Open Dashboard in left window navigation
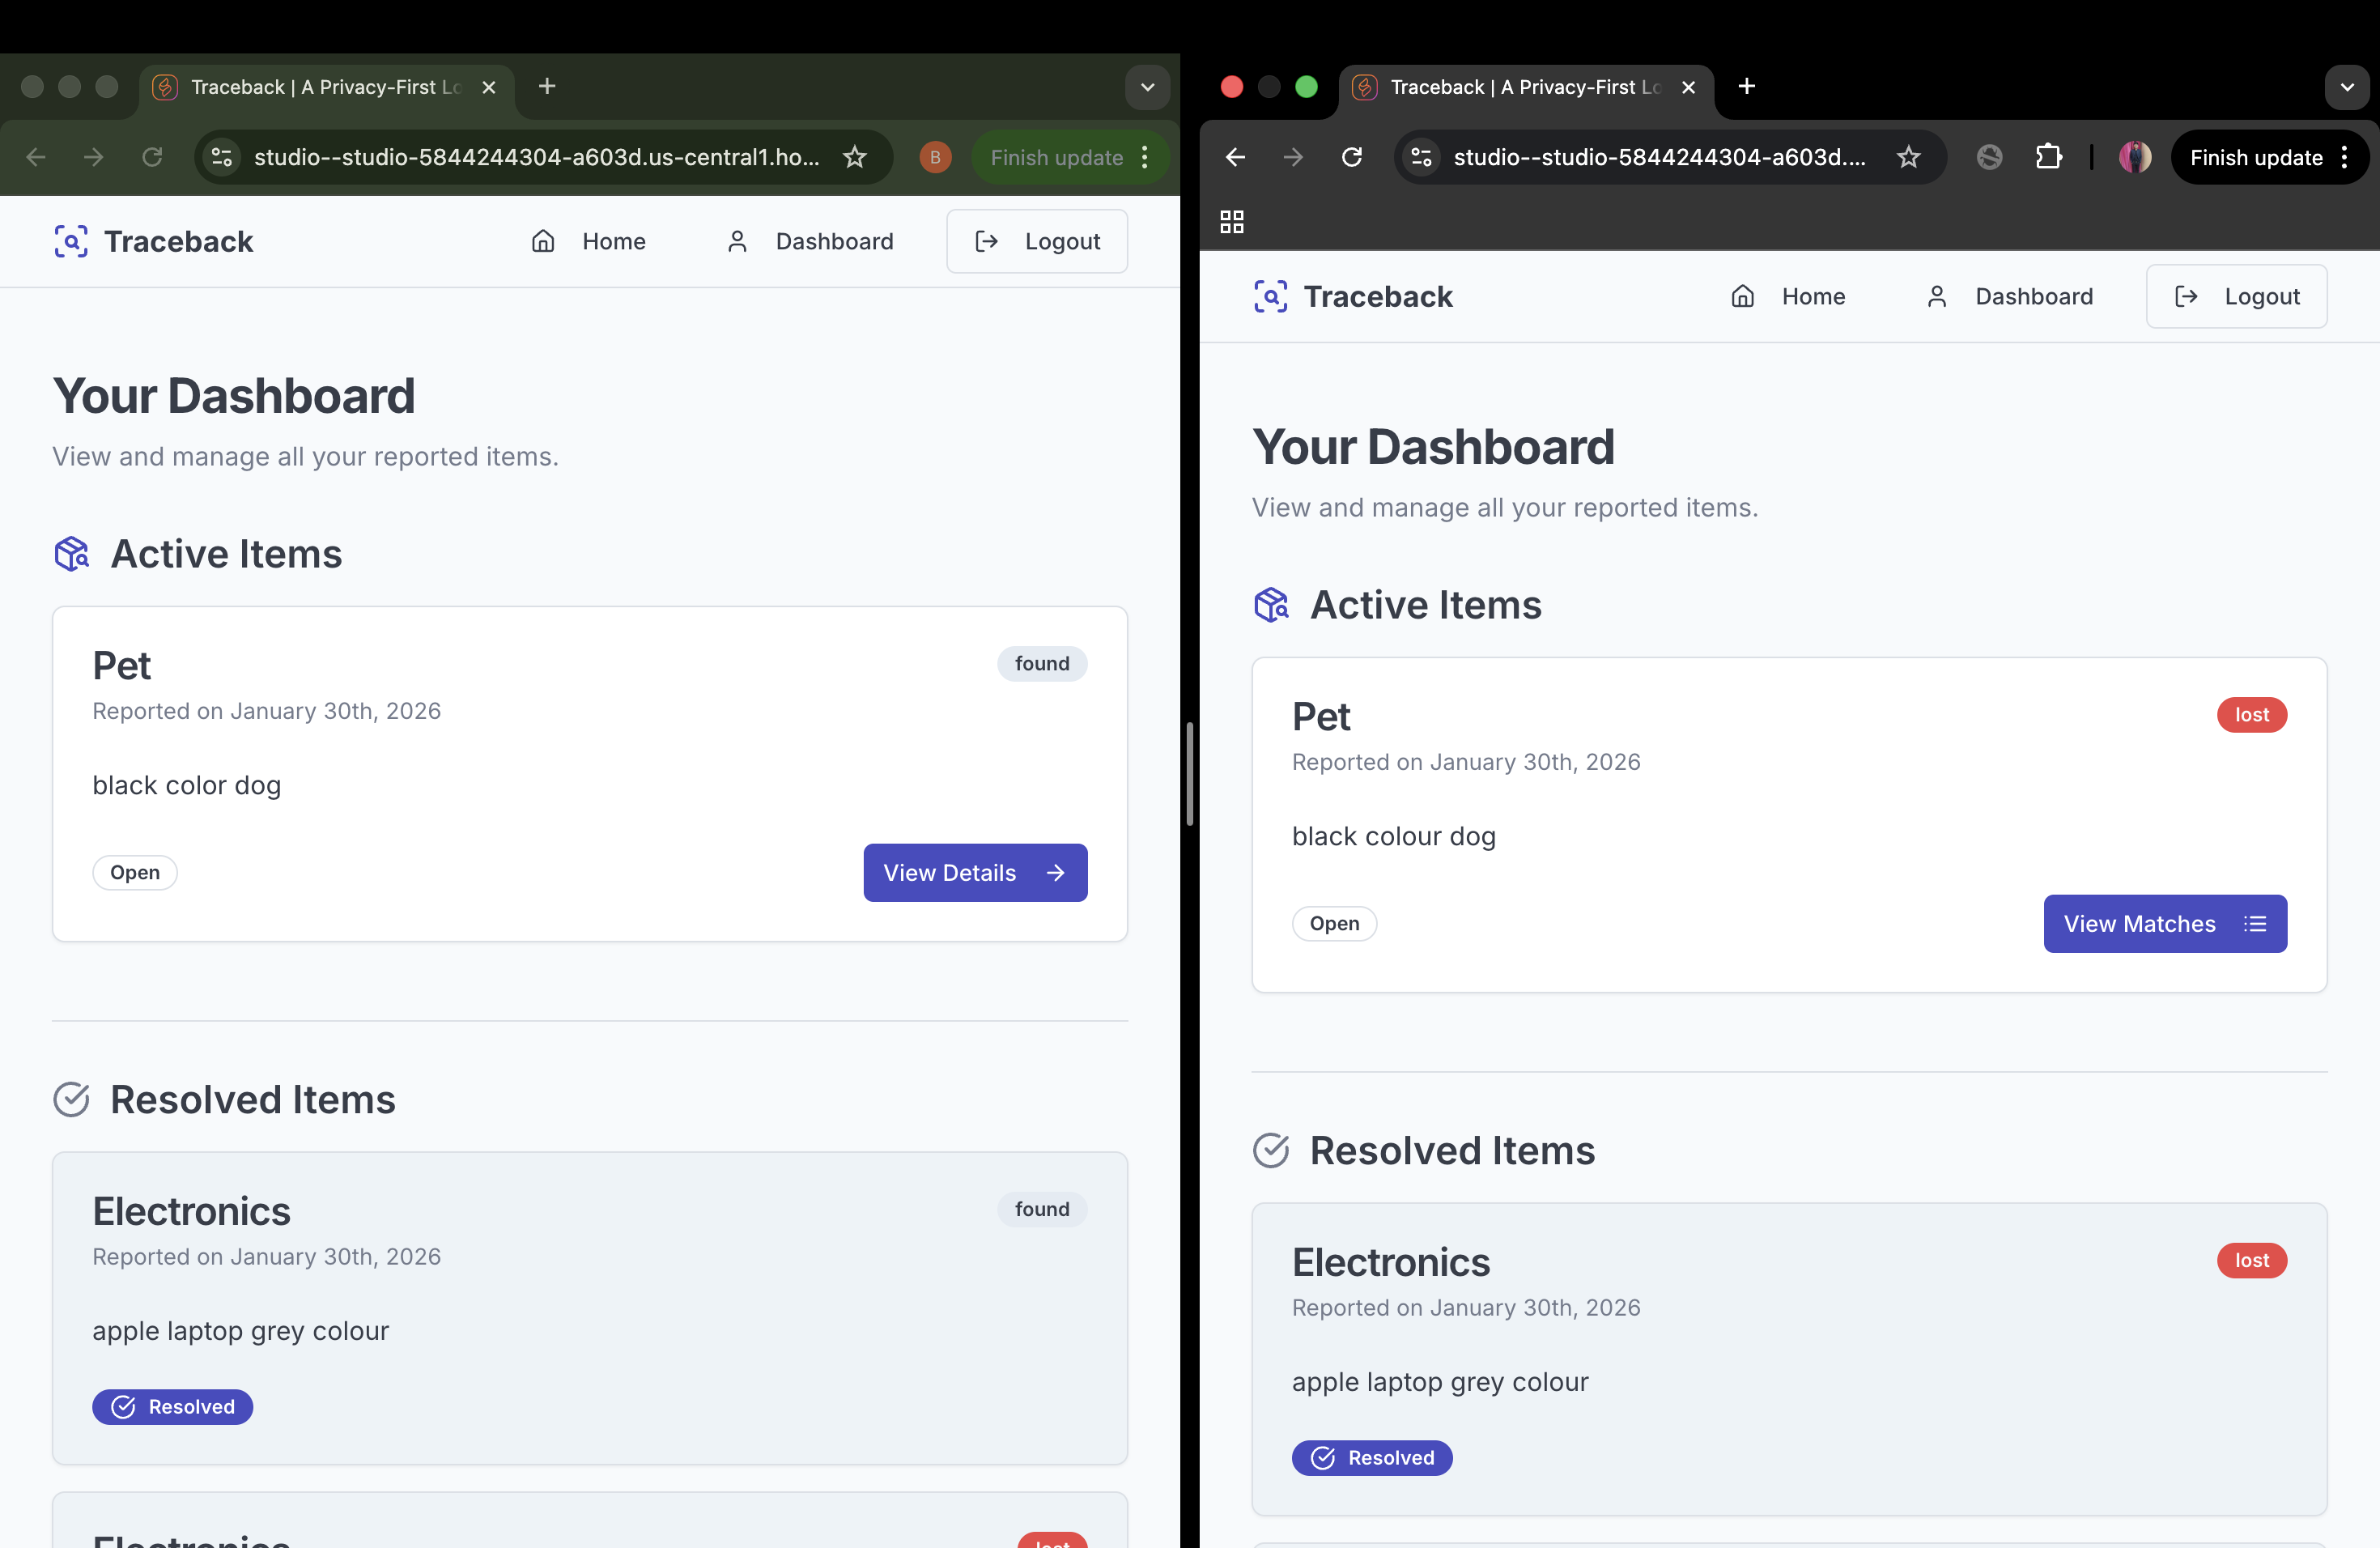Viewport: 2380px width, 1548px height. 810,241
